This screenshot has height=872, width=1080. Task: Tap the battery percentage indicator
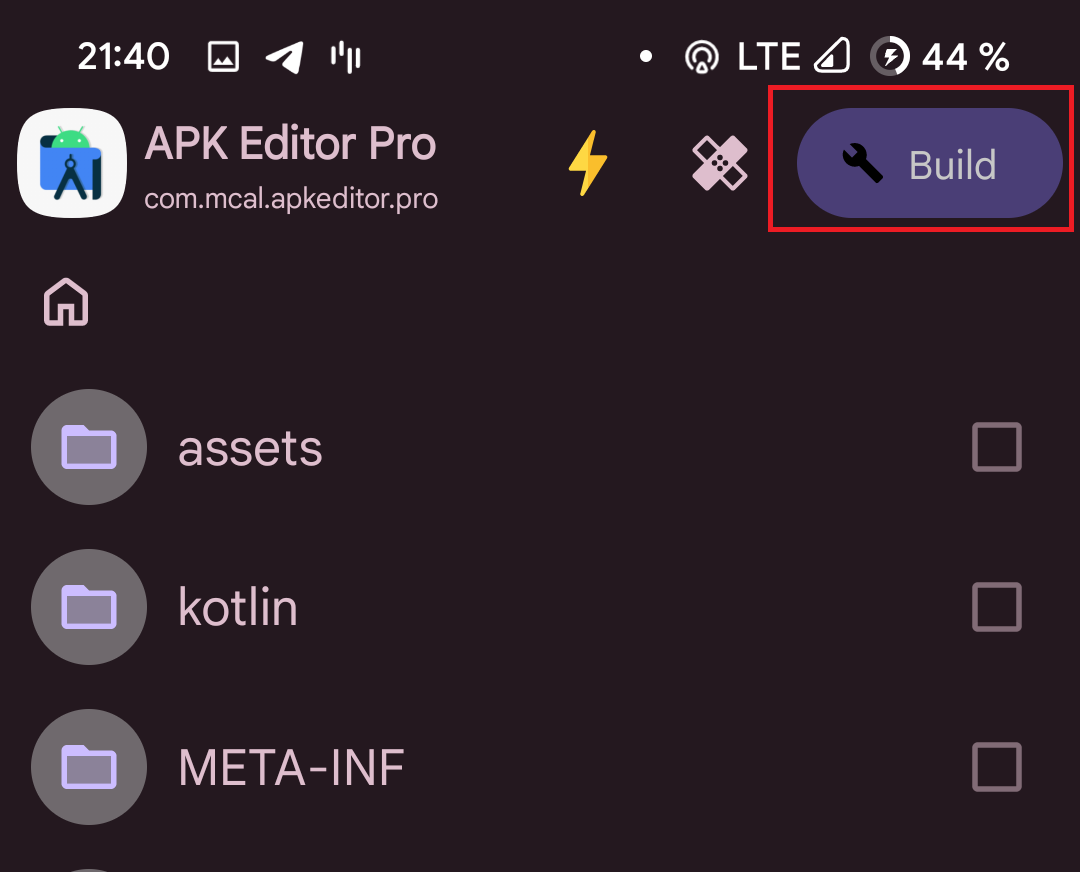[x=965, y=56]
